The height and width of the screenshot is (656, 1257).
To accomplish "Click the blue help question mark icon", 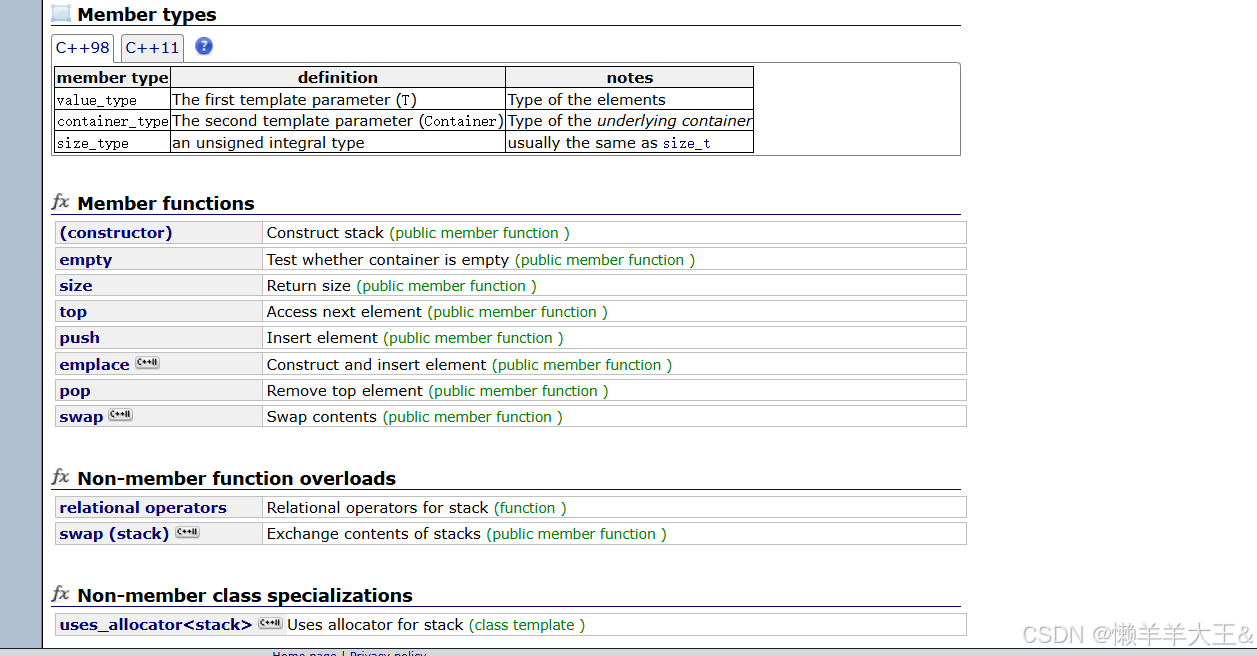I will click(204, 46).
